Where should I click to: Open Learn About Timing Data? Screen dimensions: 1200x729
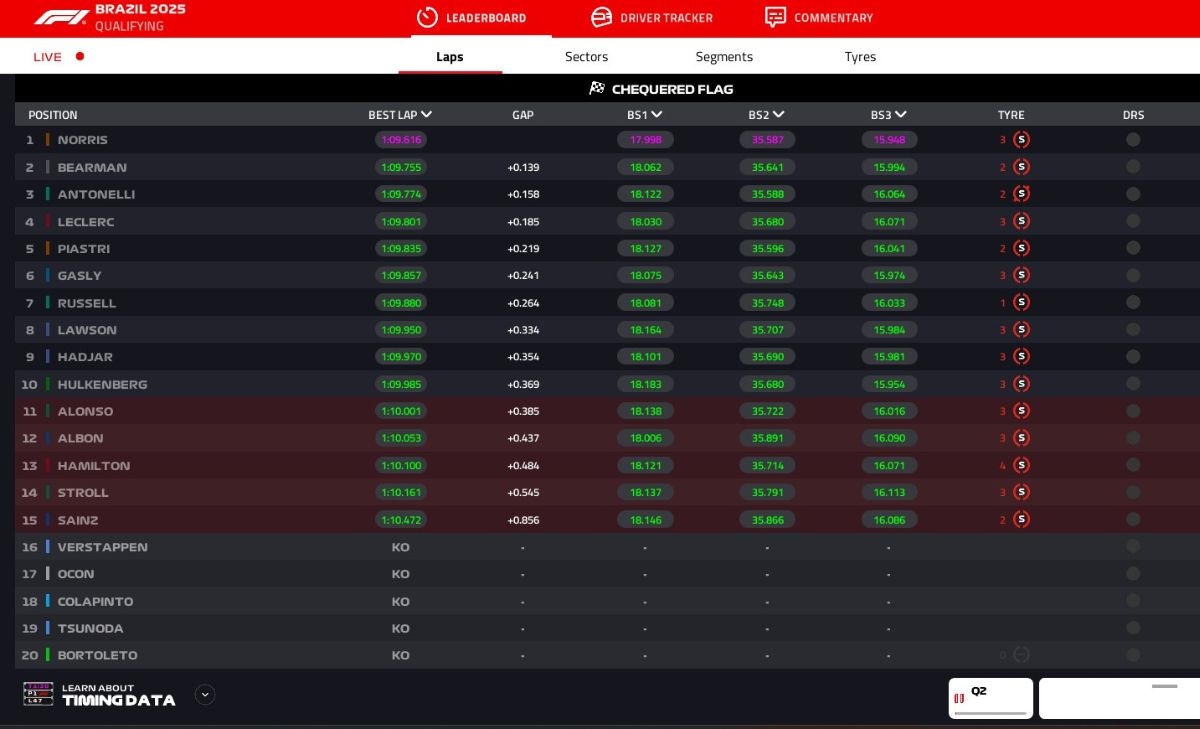click(x=120, y=694)
